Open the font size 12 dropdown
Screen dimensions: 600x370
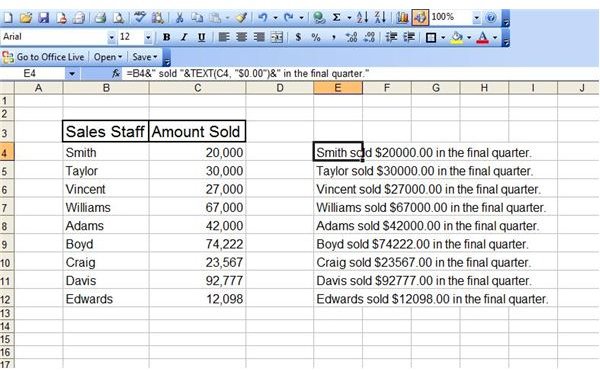pyautogui.click(x=148, y=37)
